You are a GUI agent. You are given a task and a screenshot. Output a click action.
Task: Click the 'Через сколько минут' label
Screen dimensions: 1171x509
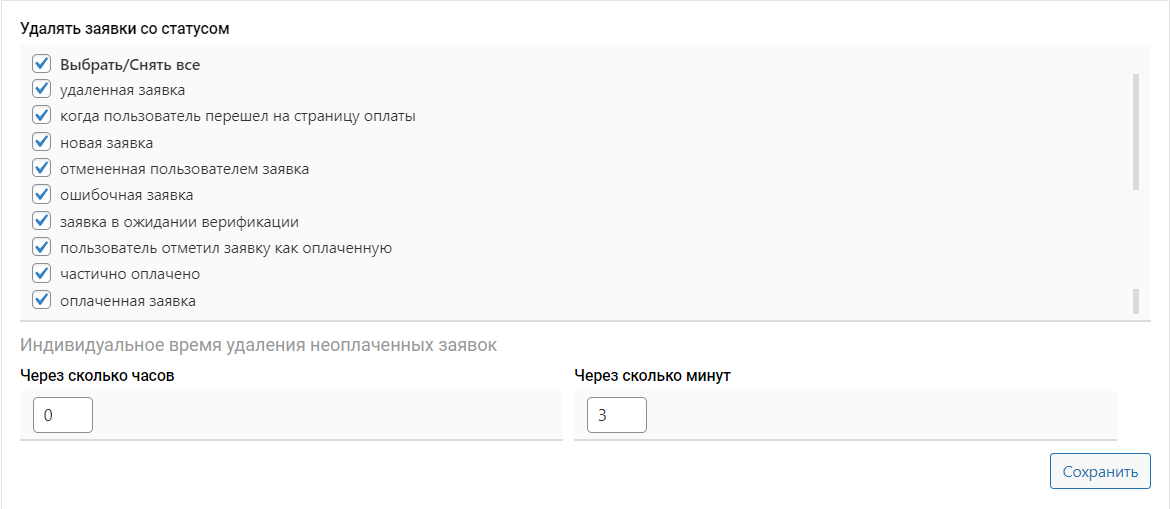tap(653, 376)
